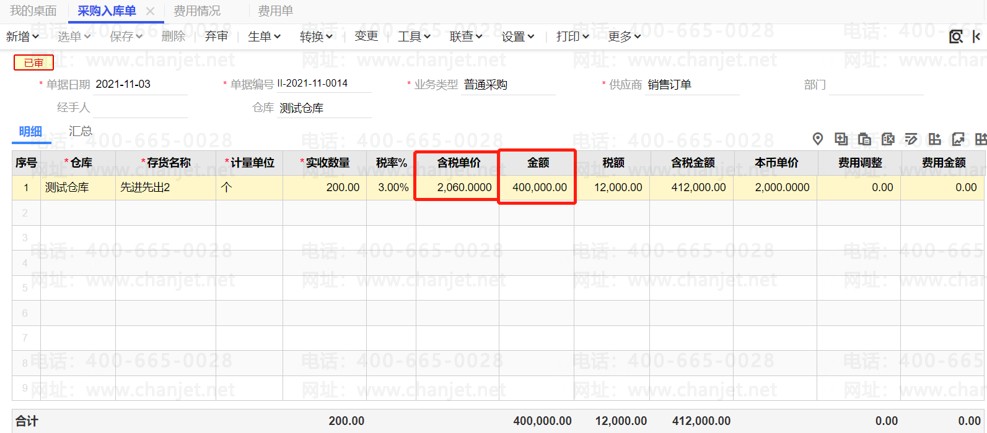
Task: Click the 已审 status stamp
Action: [x=34, y=62]
